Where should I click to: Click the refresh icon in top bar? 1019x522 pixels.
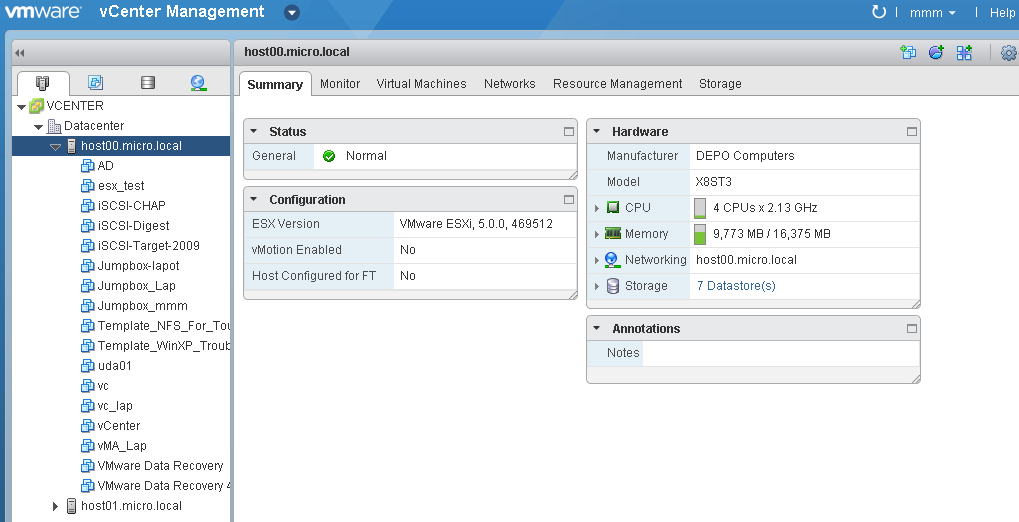tap(879, 12)
